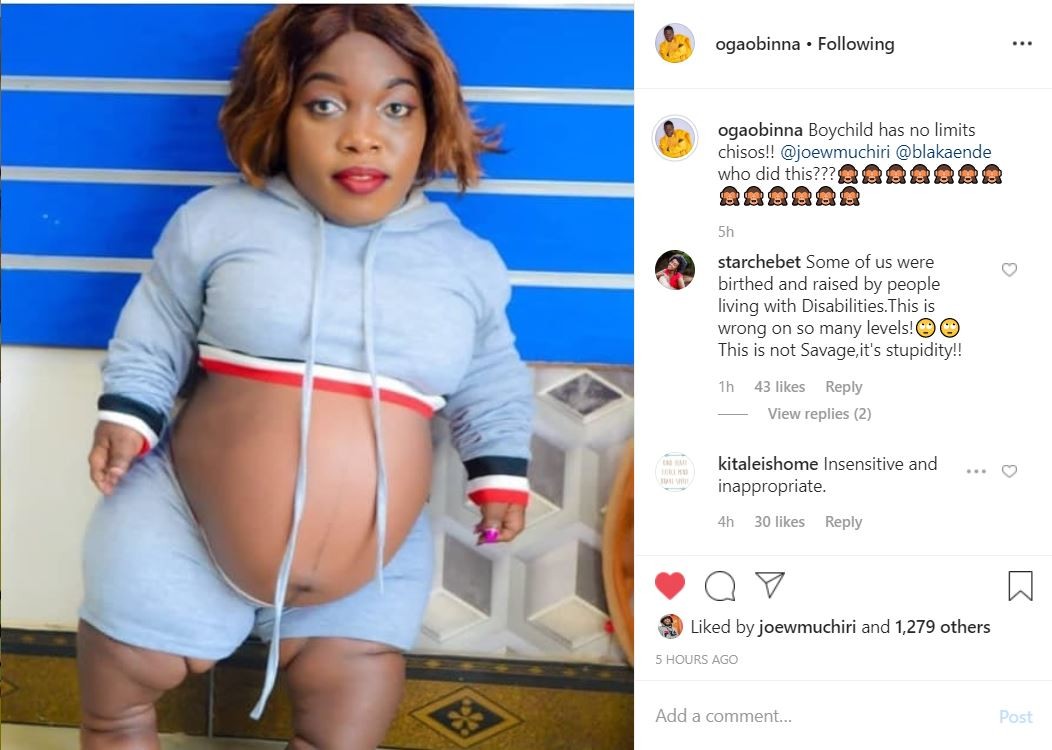Click the Following status in header
This screenshot has height=750, width=1052.
coord(855,44)
